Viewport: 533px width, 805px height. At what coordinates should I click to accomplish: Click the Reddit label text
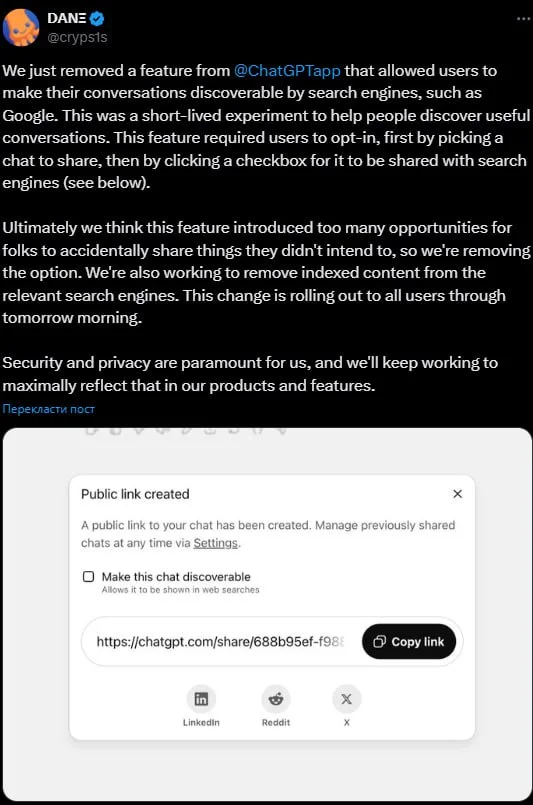click(276, 722)
